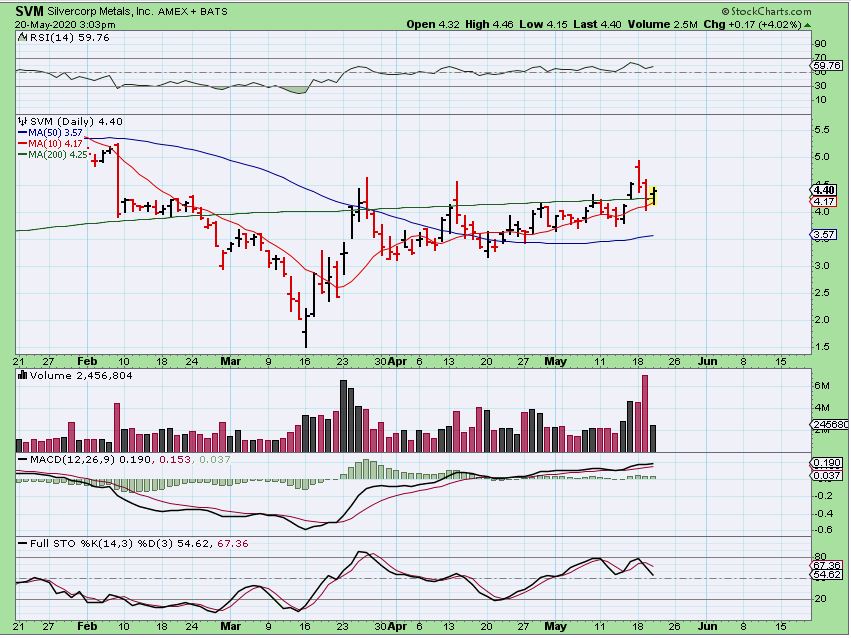The width and height of the screenshot is (851, 638).
Task: Click the 0.153 signal value in MACD legend
Action: [x=175, y=460]
